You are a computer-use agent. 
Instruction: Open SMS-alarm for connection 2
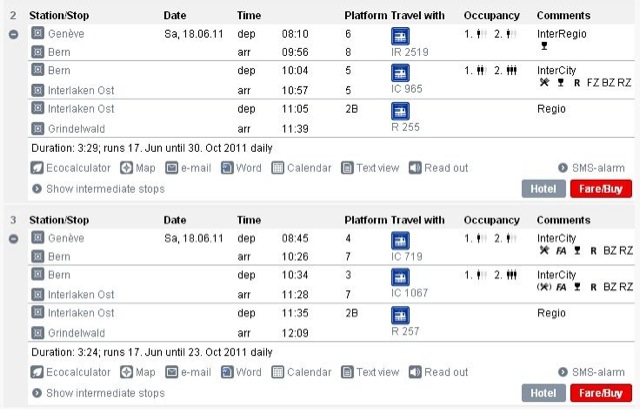point(591,168)
